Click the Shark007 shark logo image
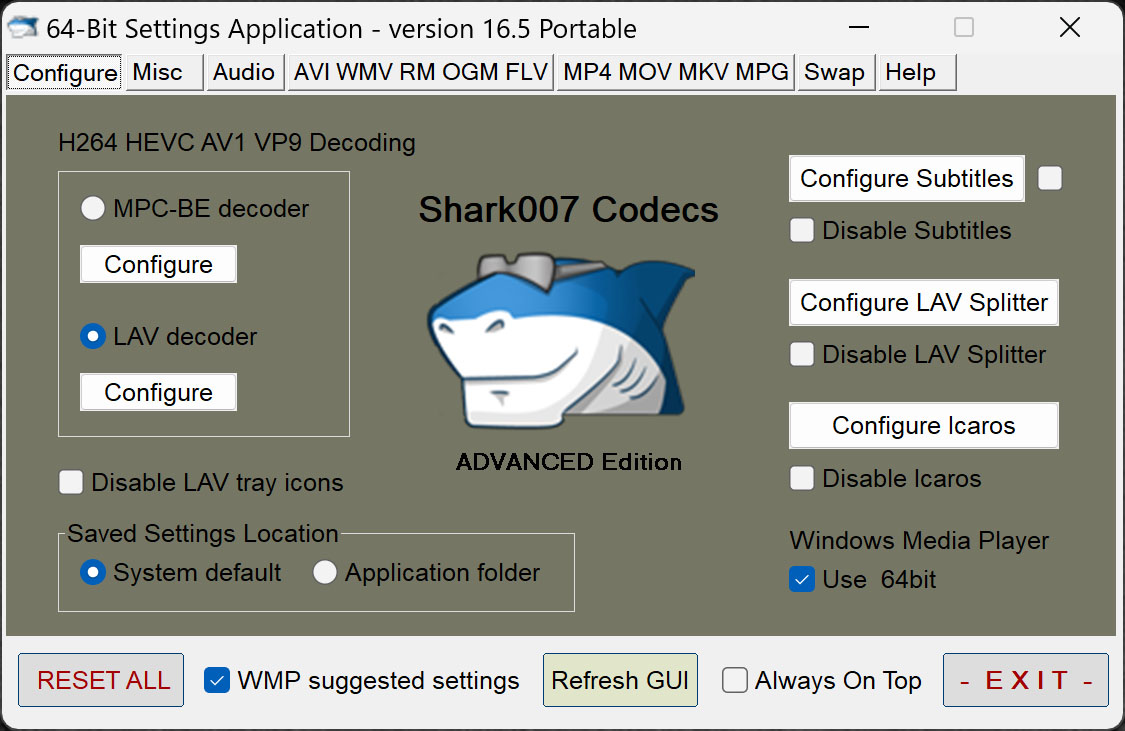Viewport: 1125px width, 731px height. 560,340
